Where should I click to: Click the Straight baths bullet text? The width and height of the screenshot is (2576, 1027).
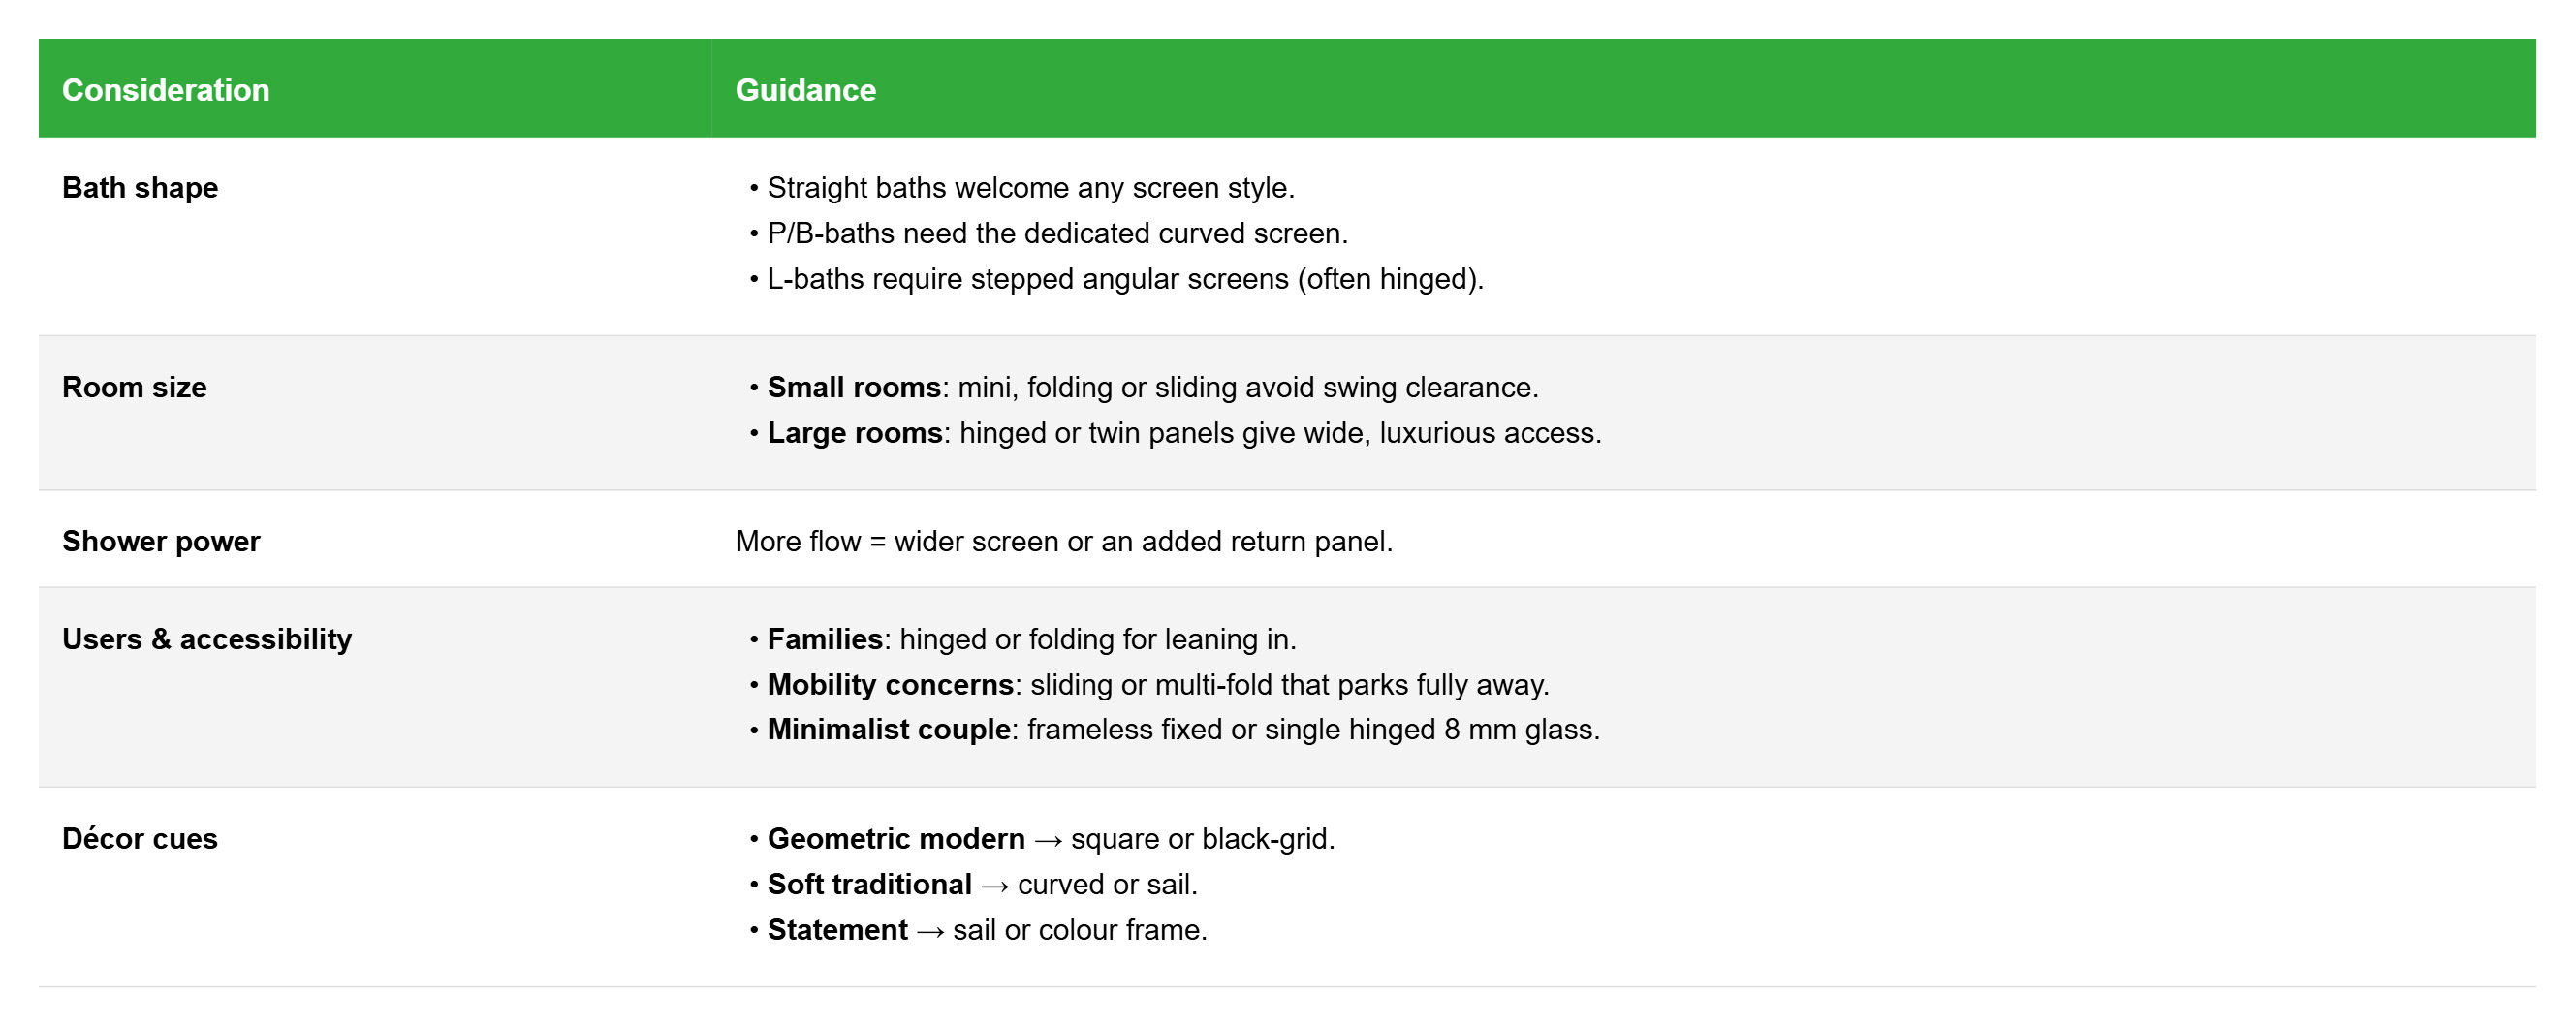tap(1030, 188)
